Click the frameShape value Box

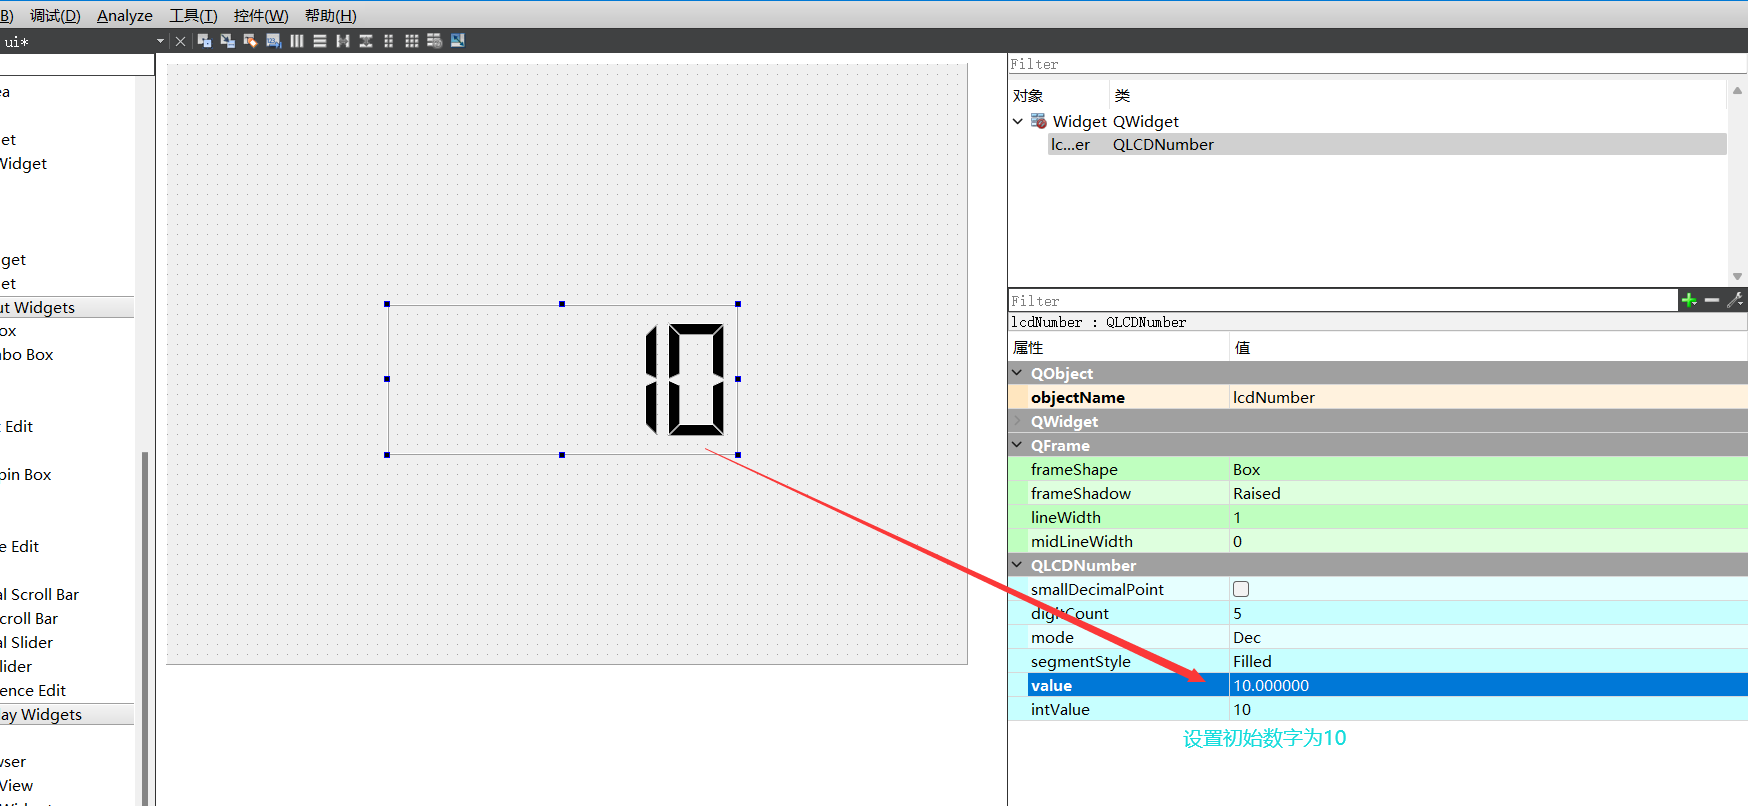(1488, 469)
